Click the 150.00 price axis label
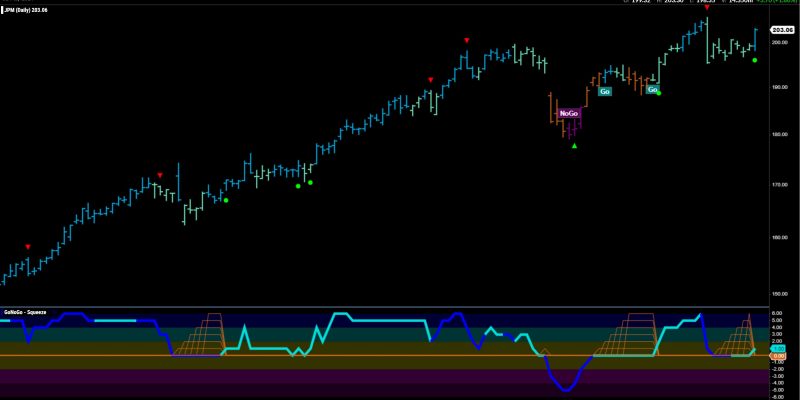The height and width of the screenshot is (400, 800). tap(779, 294)
